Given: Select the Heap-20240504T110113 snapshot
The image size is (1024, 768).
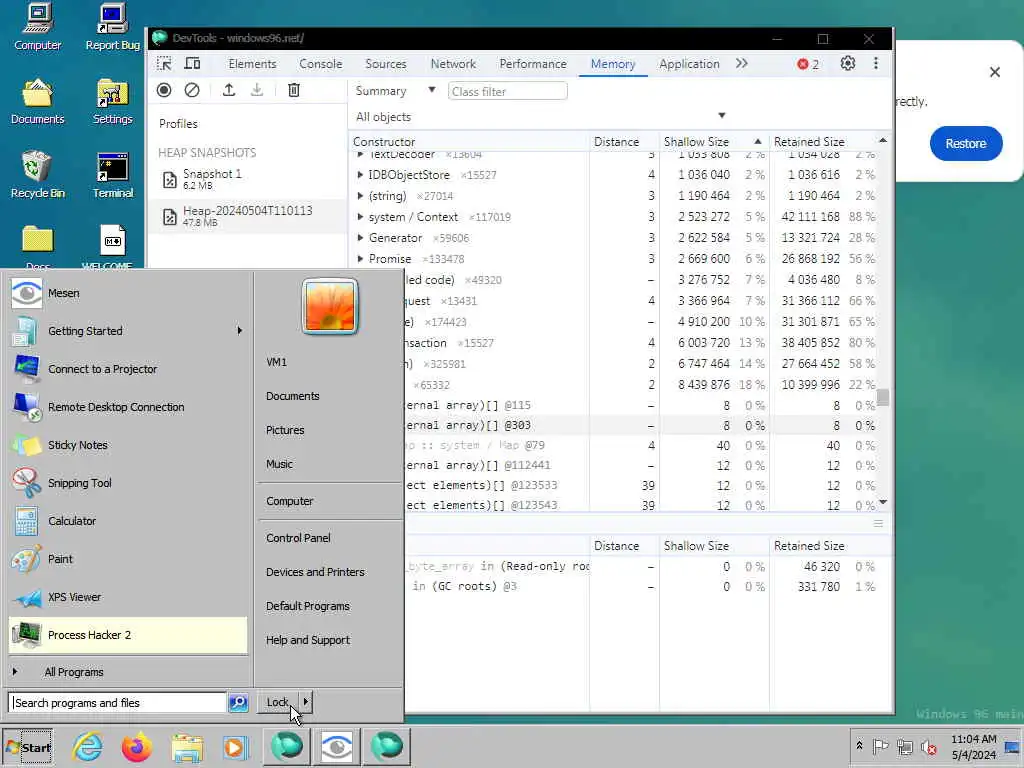Looking at the screenshot, I should click(x=247, y=216).
